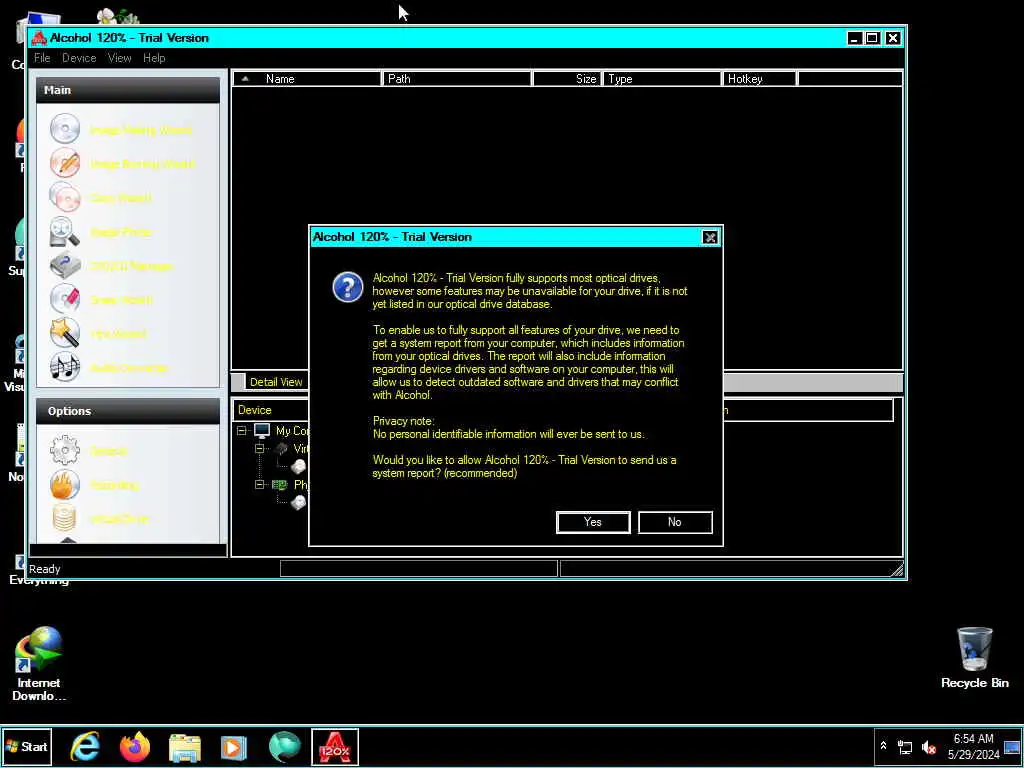
Task: Open the Internet Download Manager desktop shortcut
Action: pyautogui.click(x=39, y=664)
